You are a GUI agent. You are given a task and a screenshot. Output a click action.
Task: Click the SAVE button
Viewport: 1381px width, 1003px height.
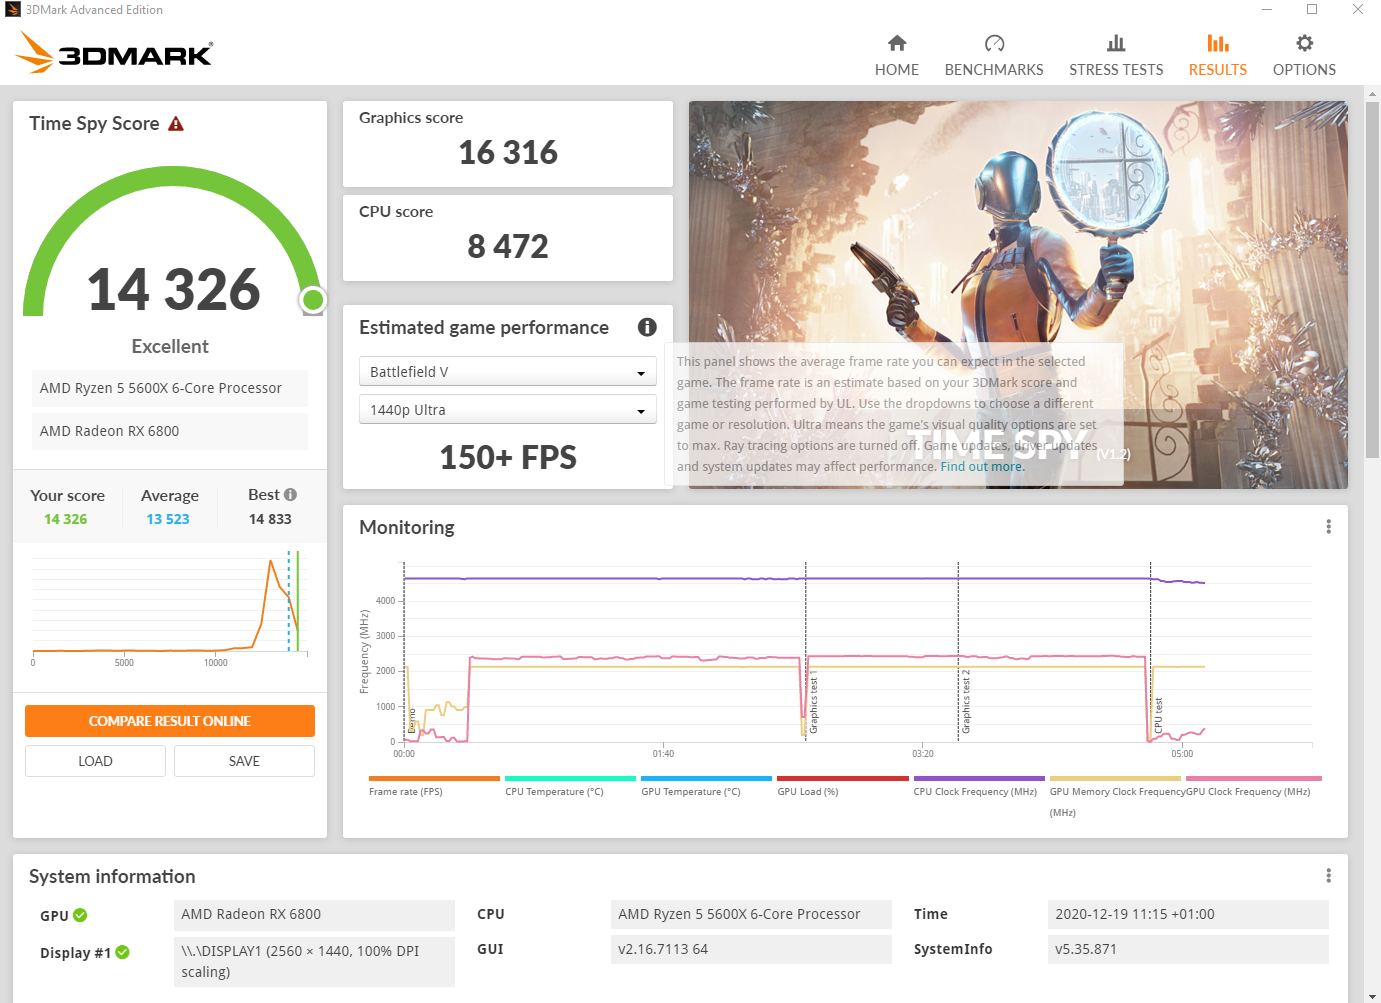pos(244,761)
